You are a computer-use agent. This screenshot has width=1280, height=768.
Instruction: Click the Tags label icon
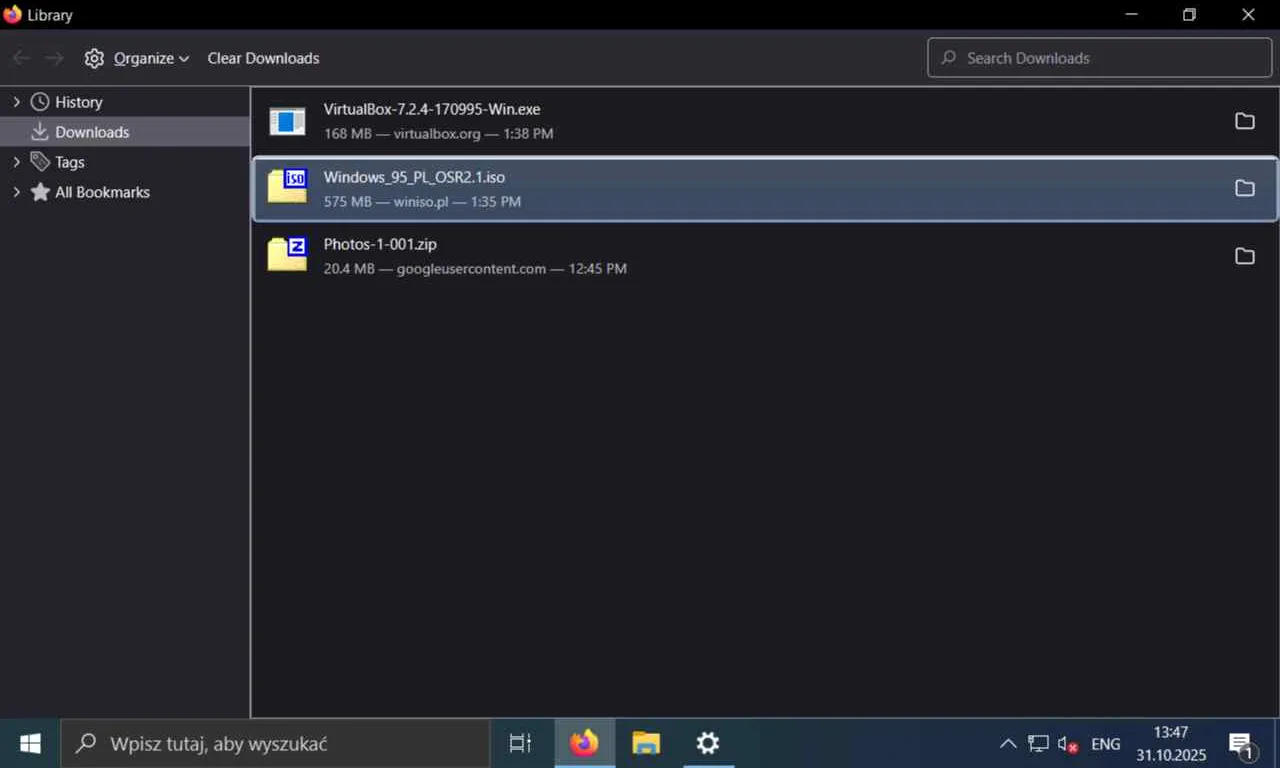40,162
